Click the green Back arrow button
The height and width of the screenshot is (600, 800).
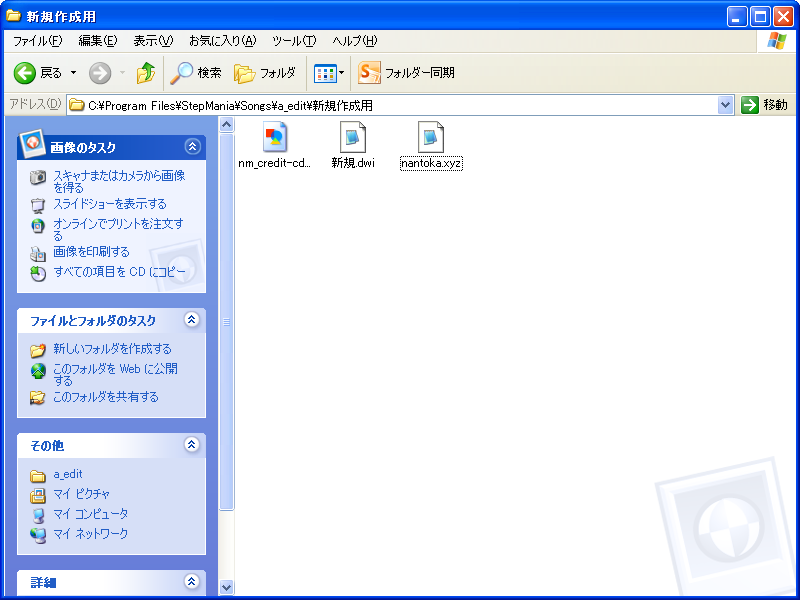pyautogui.click(x=24, y=73)
